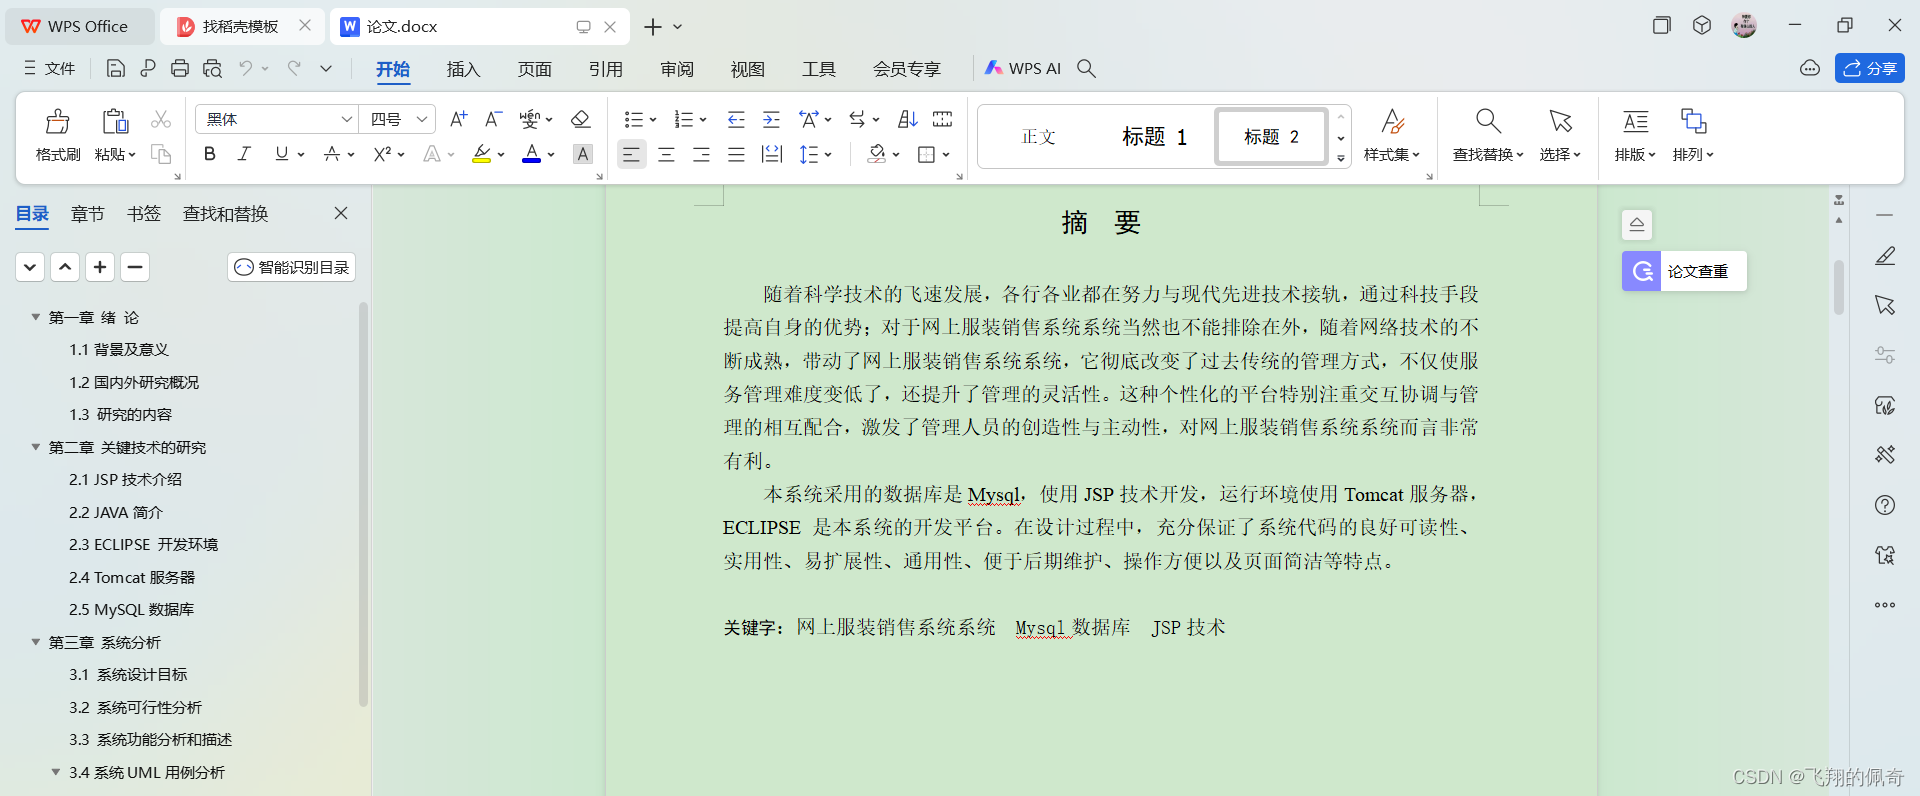The height and width of the screenshot is (796, 1920).
Task: Decrease paragraph indent
Action: [x=736, y=119]
